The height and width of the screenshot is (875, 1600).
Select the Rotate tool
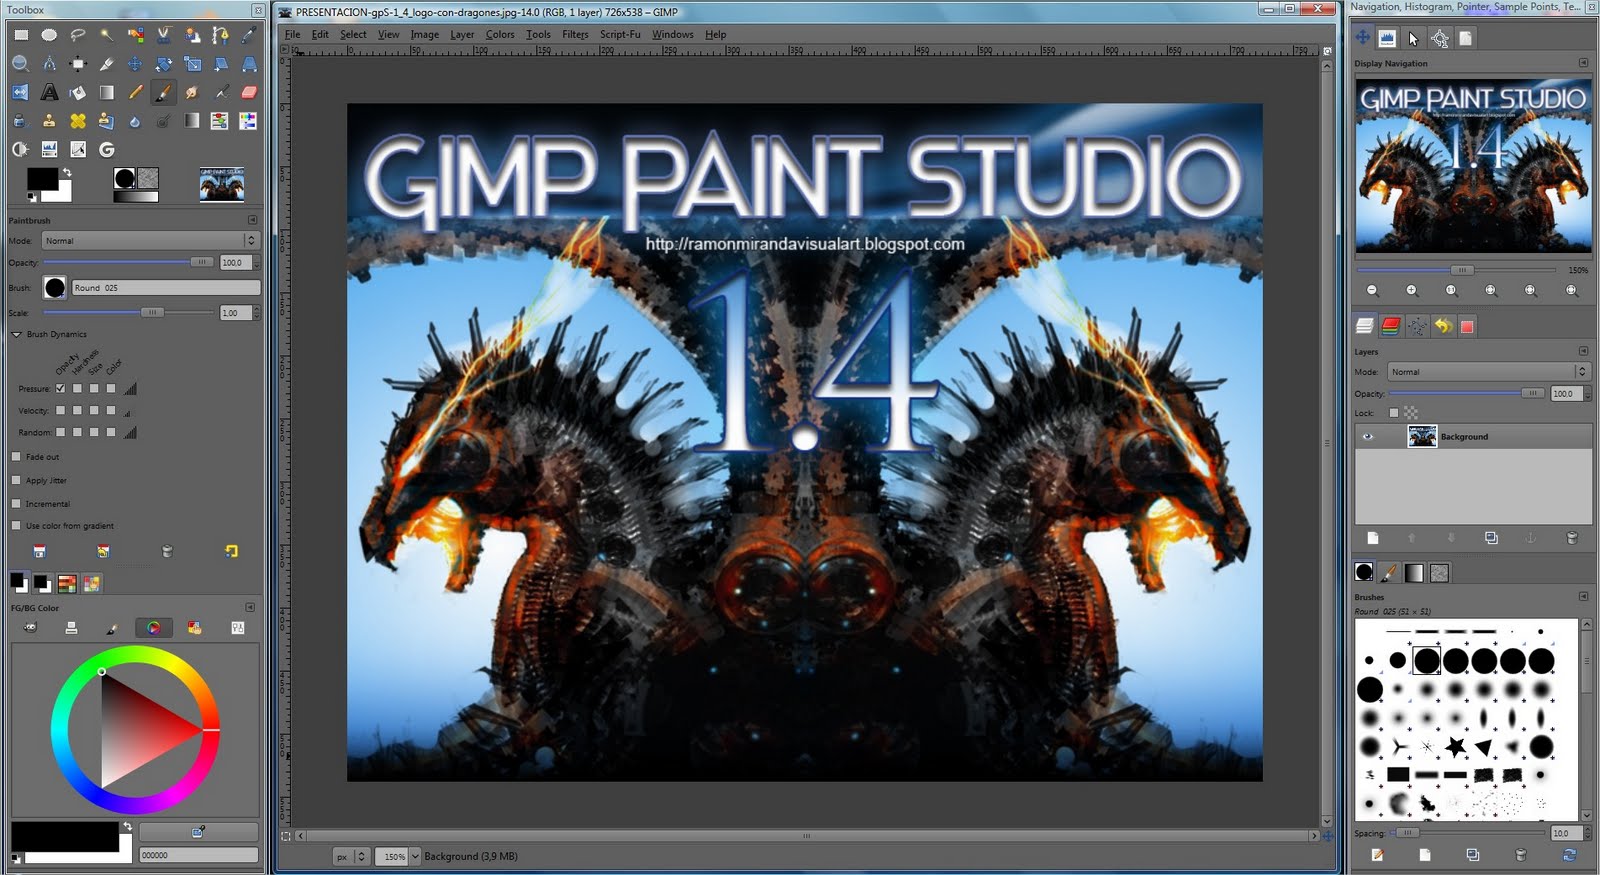(x=164, y=64)
